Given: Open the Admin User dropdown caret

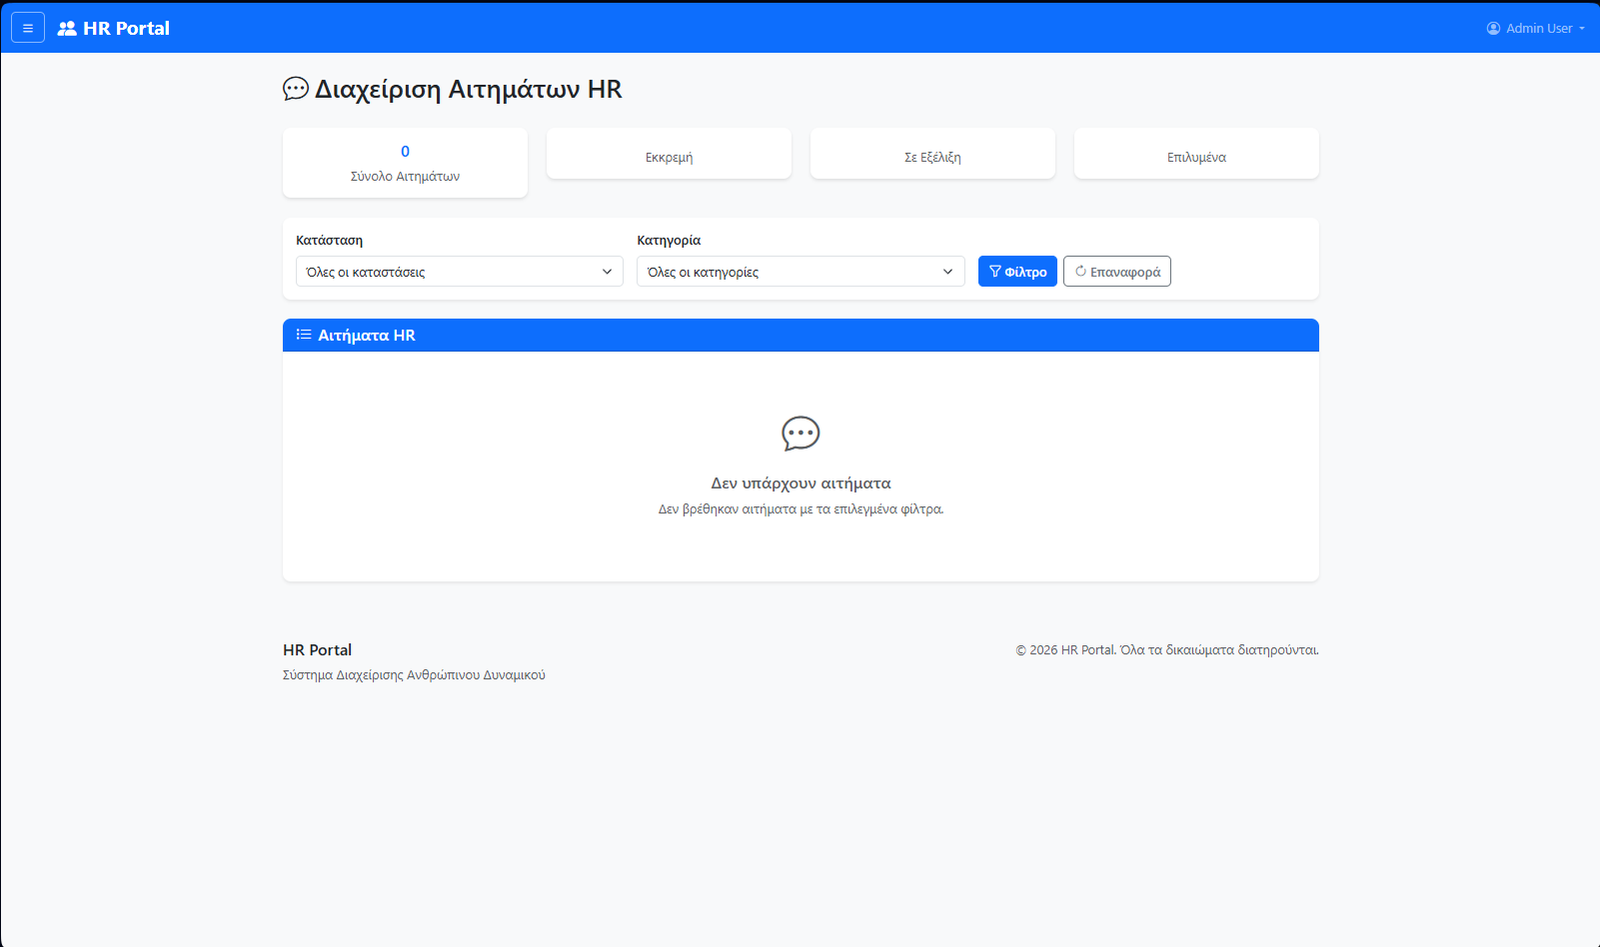Looking at the screenshot, I should [x=1582, y=28].
